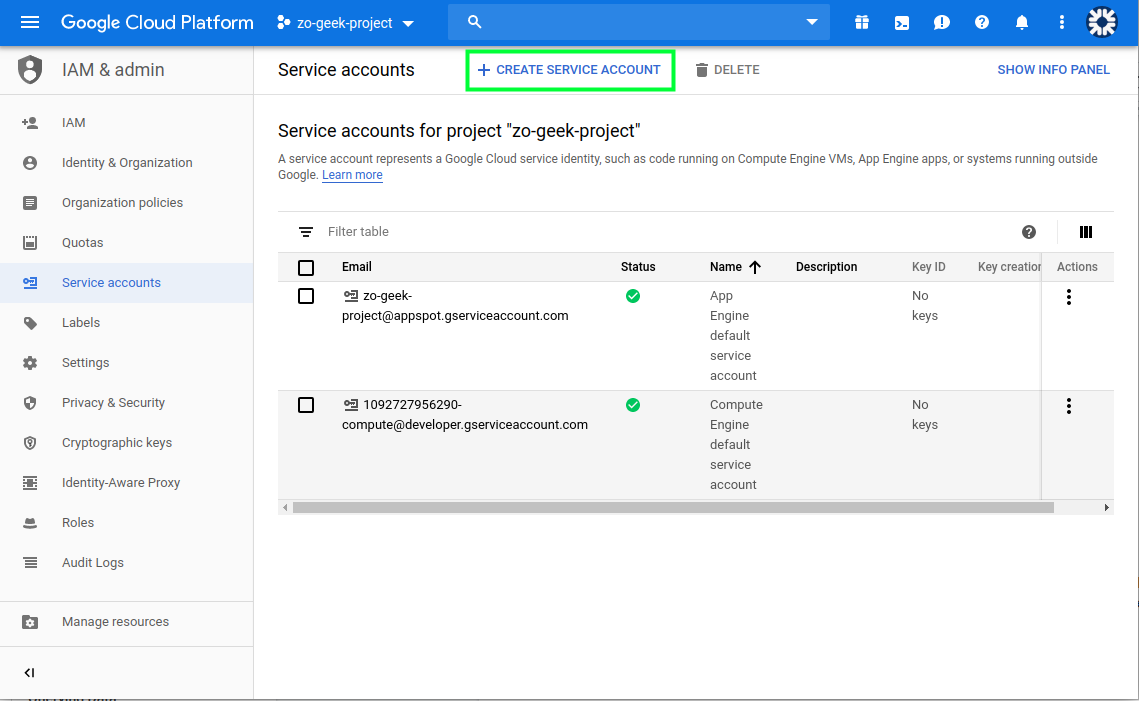Click the Settings gear icon in sidebar
1139x701 pixels.
[30, 362]
